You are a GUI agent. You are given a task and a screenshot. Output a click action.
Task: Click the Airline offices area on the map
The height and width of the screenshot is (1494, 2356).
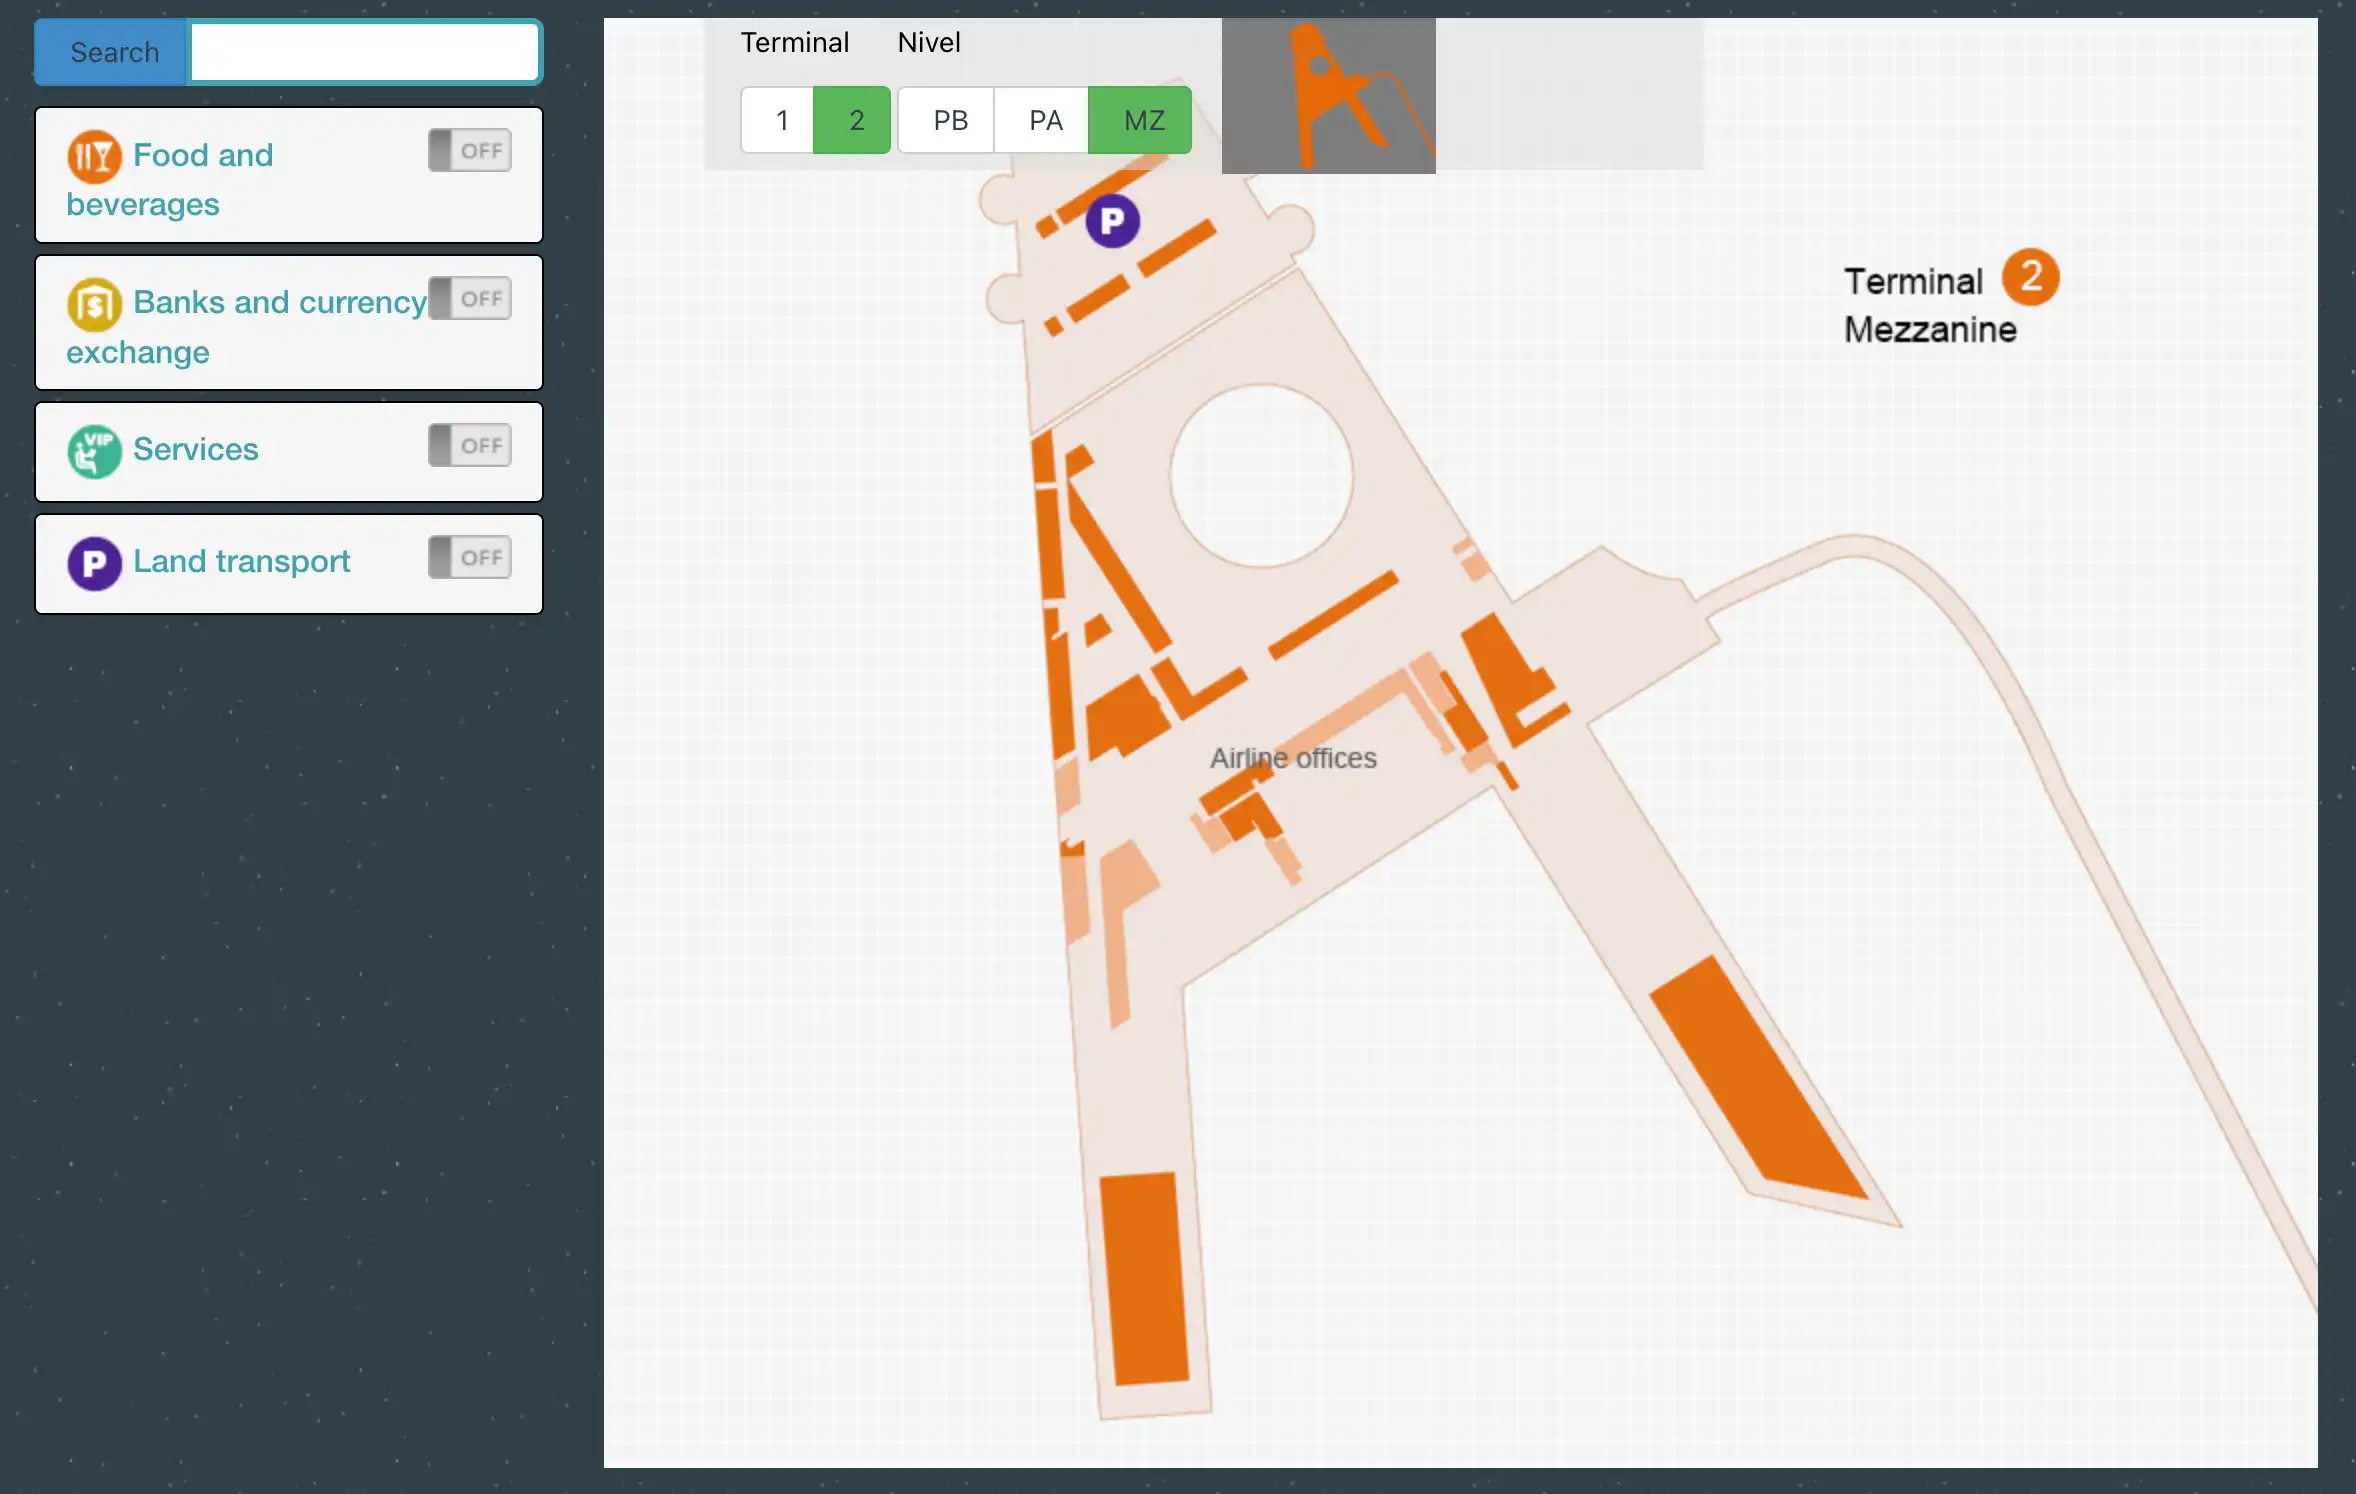(1294, 758)
